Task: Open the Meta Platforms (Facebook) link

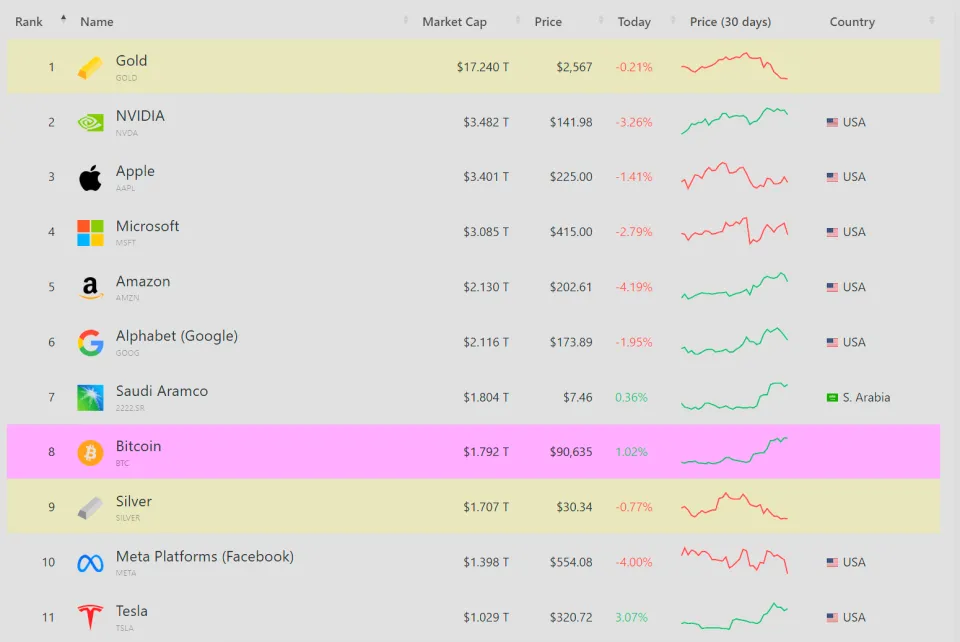Action: click(x=204, y=556)
